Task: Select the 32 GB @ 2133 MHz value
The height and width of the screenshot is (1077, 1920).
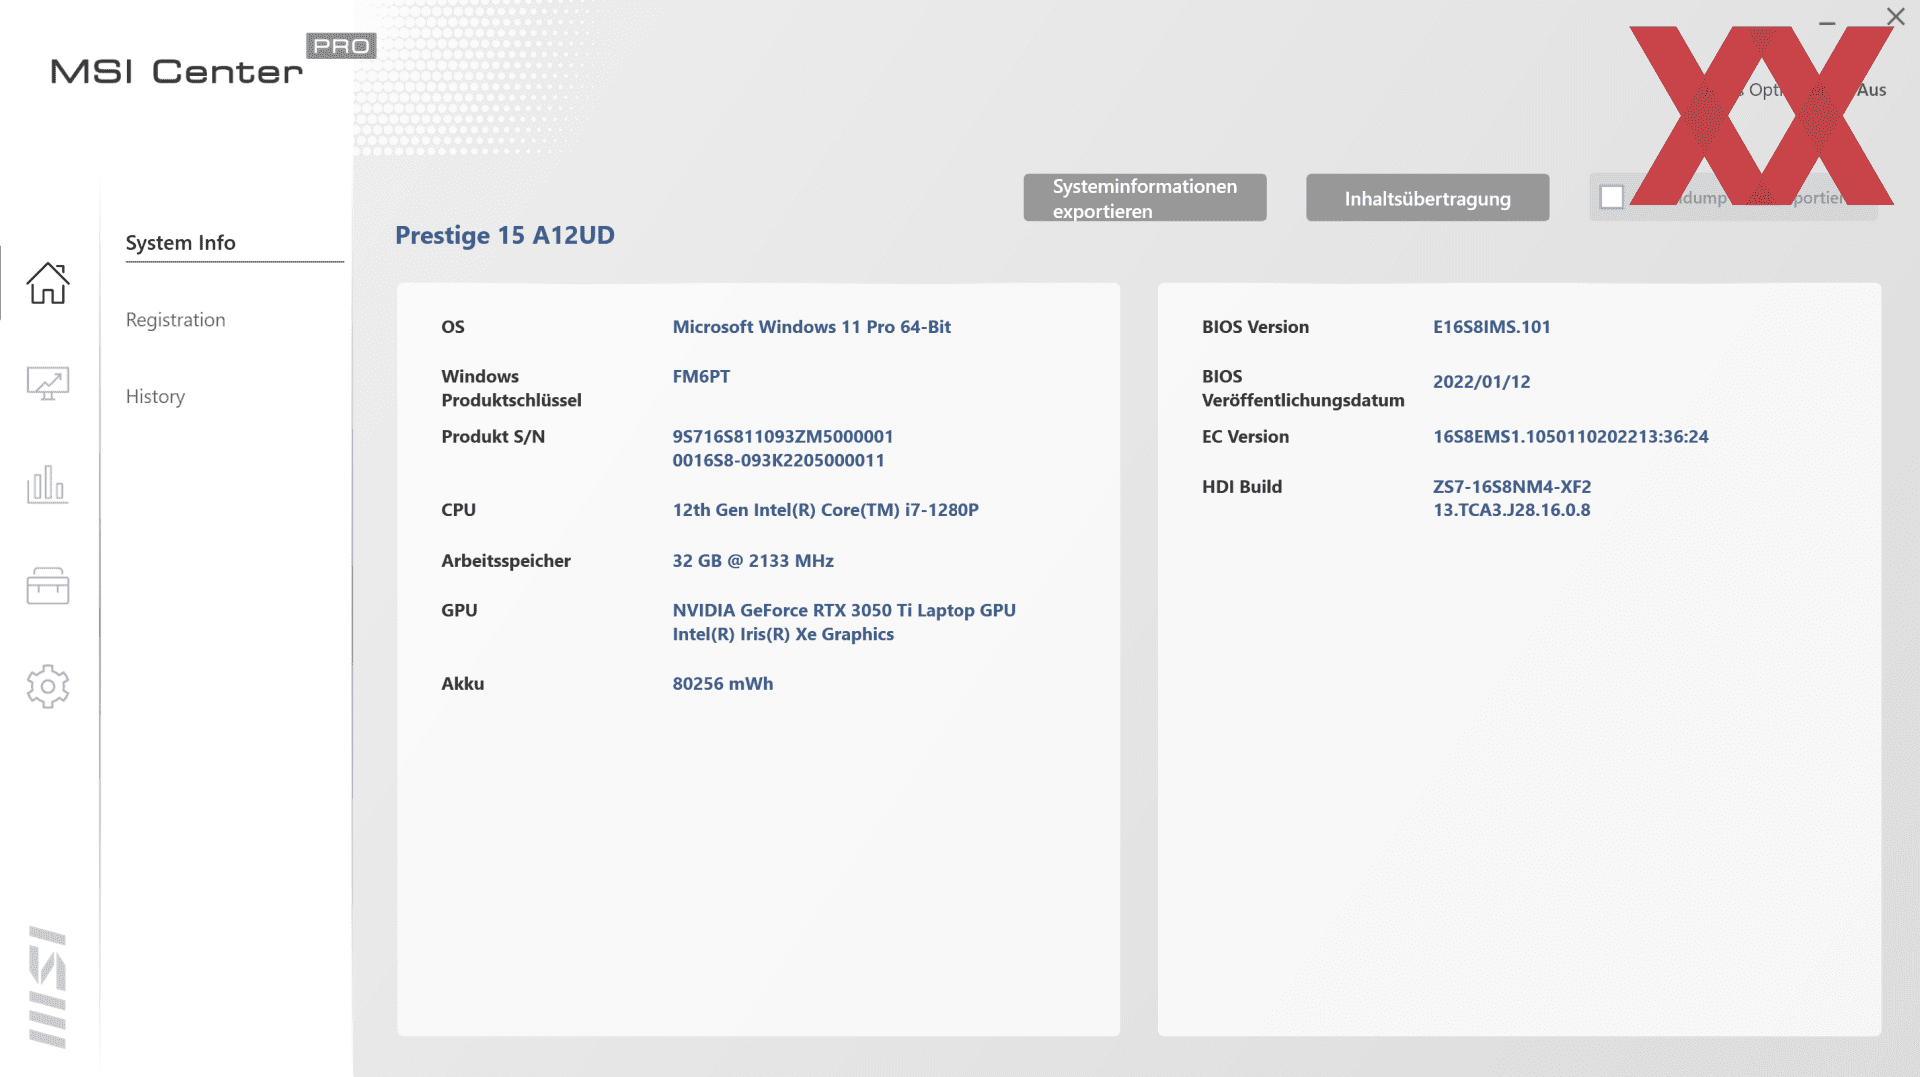Action: coord(753,561)
